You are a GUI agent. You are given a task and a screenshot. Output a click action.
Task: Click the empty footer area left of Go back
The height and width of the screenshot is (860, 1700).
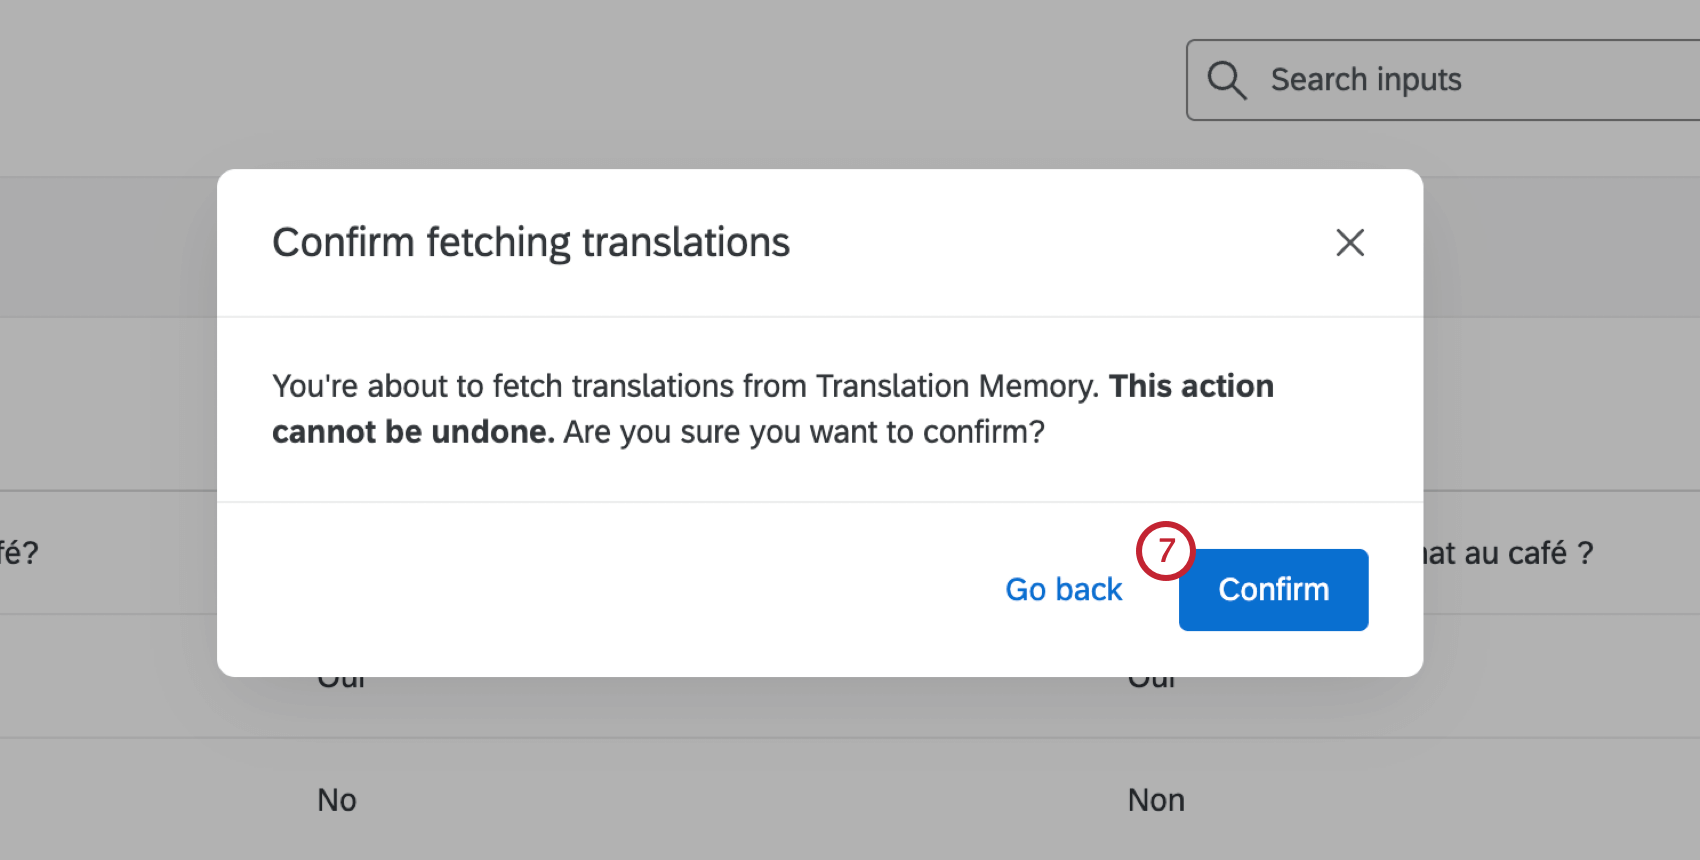coord(600,590)
